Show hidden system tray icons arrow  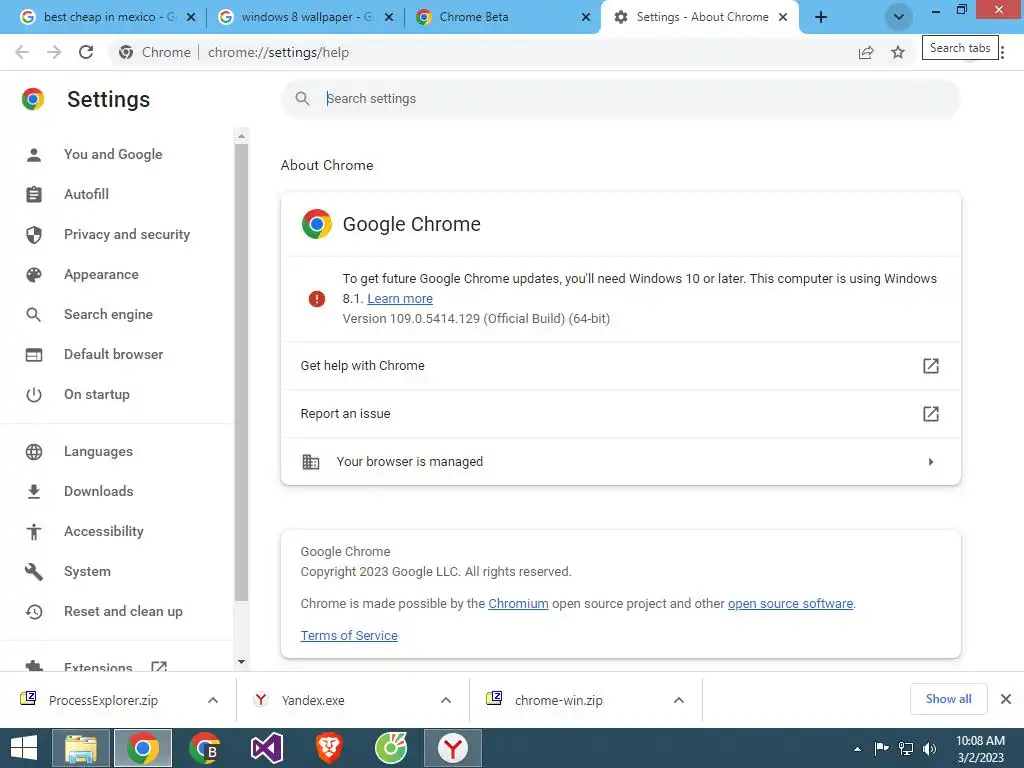tap(857, 749)
